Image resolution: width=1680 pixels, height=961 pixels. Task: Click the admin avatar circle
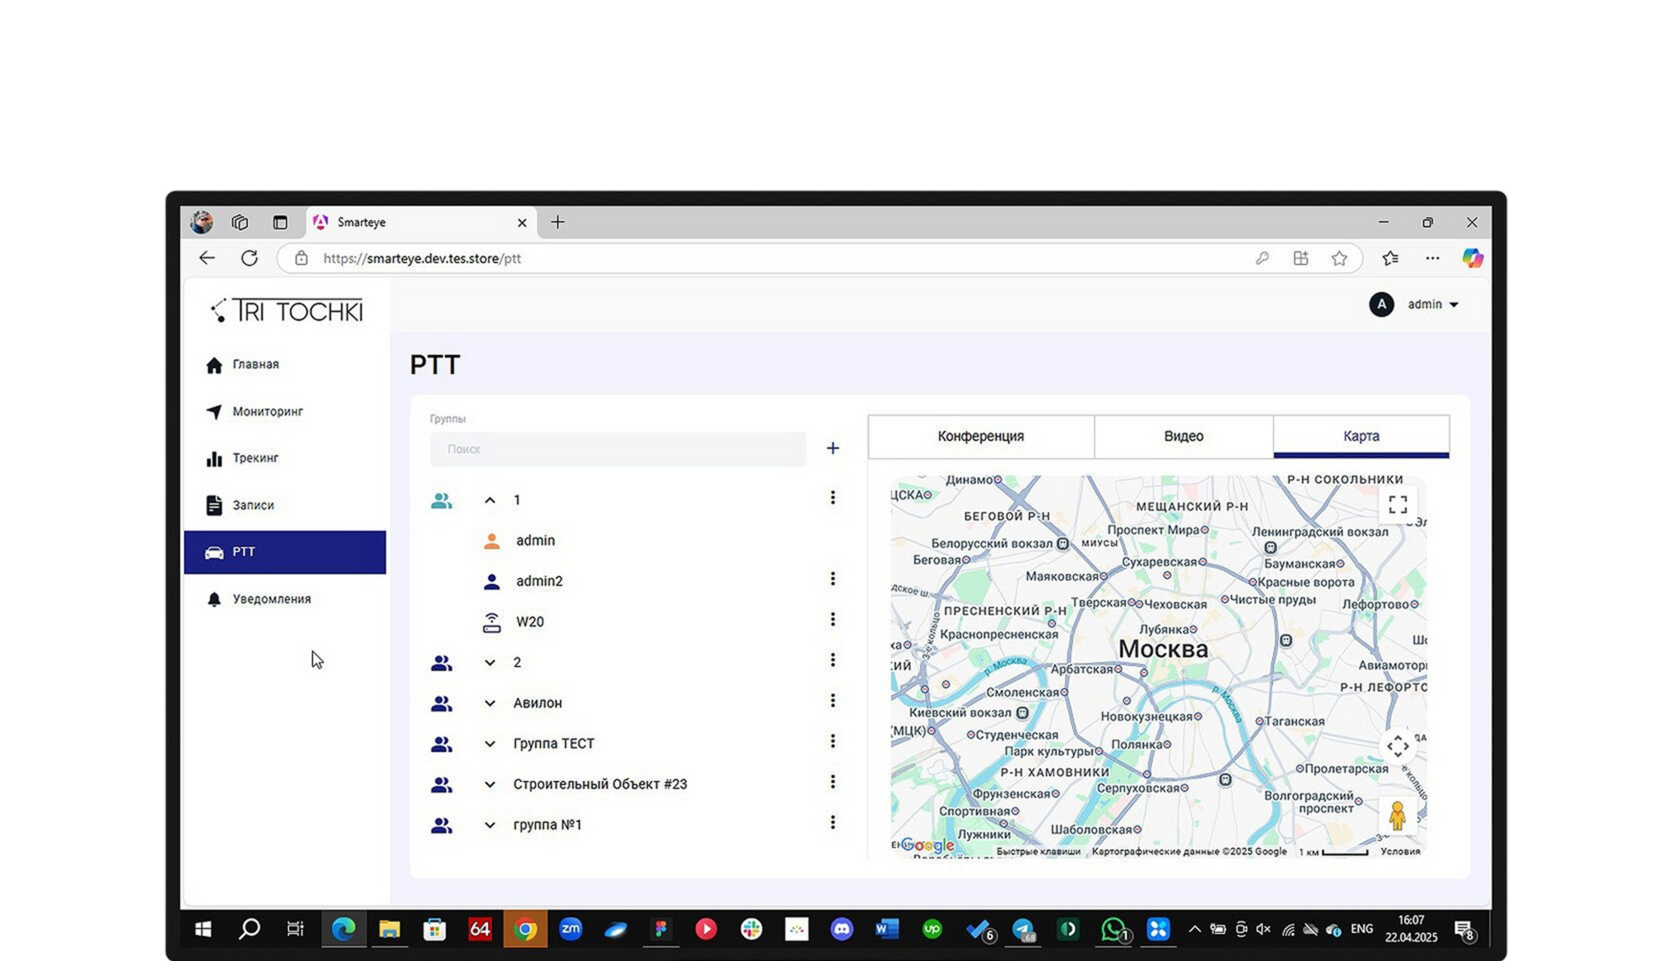click(x=1381, y=304)
